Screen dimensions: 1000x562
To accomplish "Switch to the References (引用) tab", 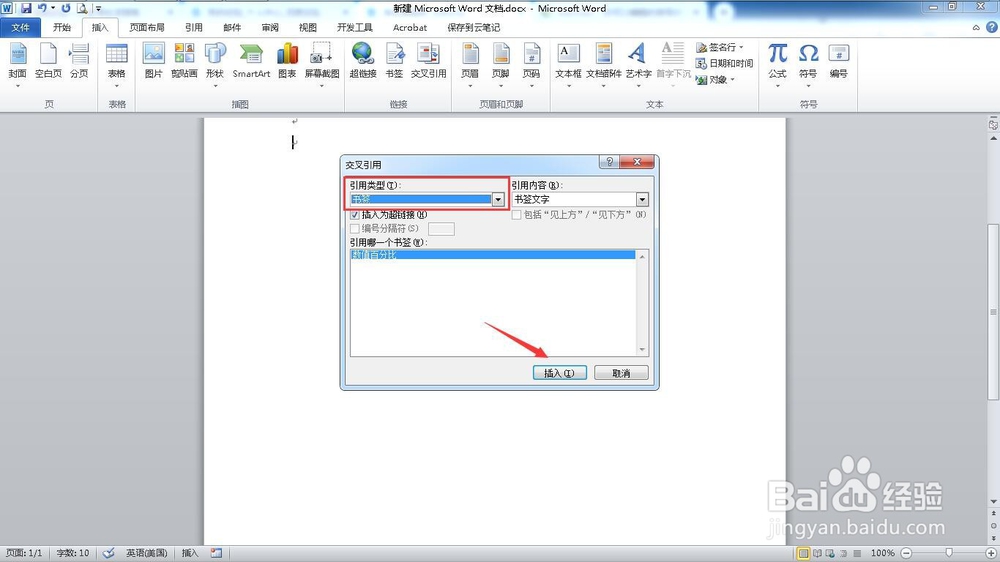I will (194, 27).
